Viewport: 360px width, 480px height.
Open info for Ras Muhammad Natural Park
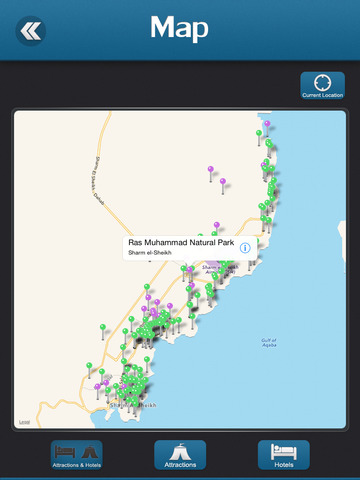[245, 248]
